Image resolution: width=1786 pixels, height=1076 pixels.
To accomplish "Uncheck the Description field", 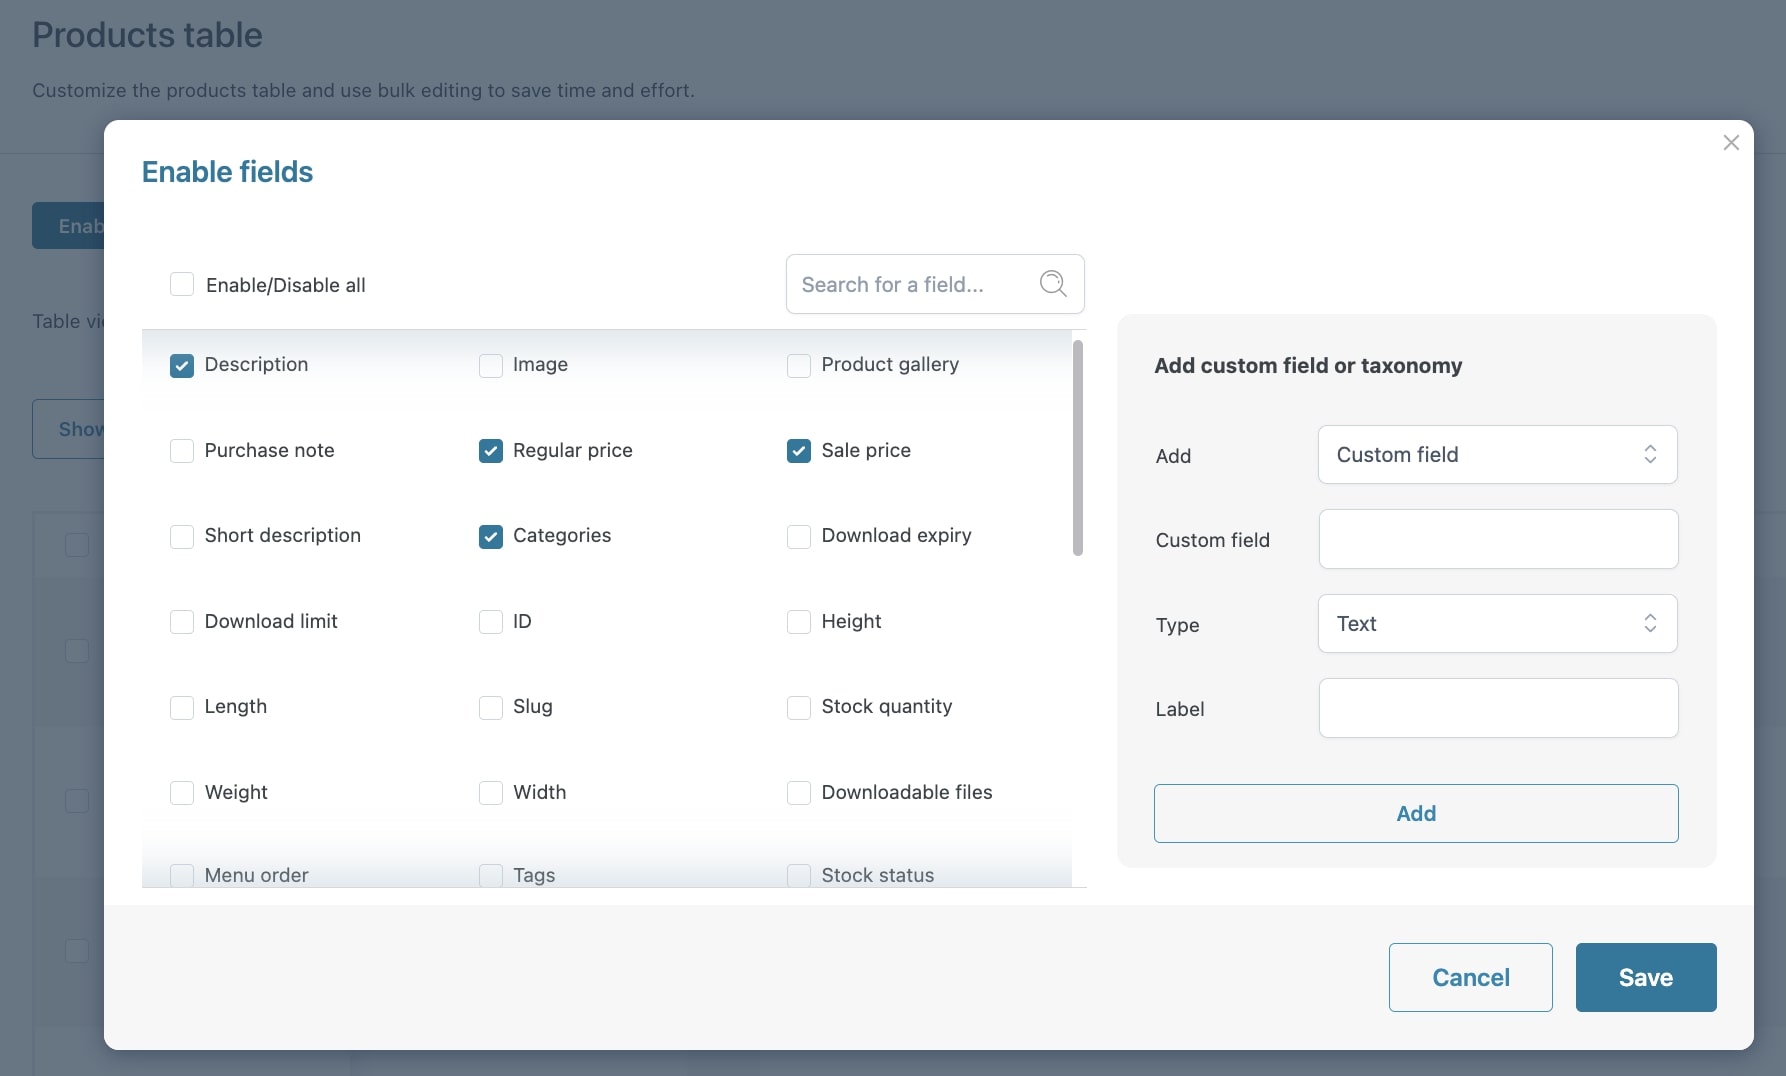I will click(182, 366).
